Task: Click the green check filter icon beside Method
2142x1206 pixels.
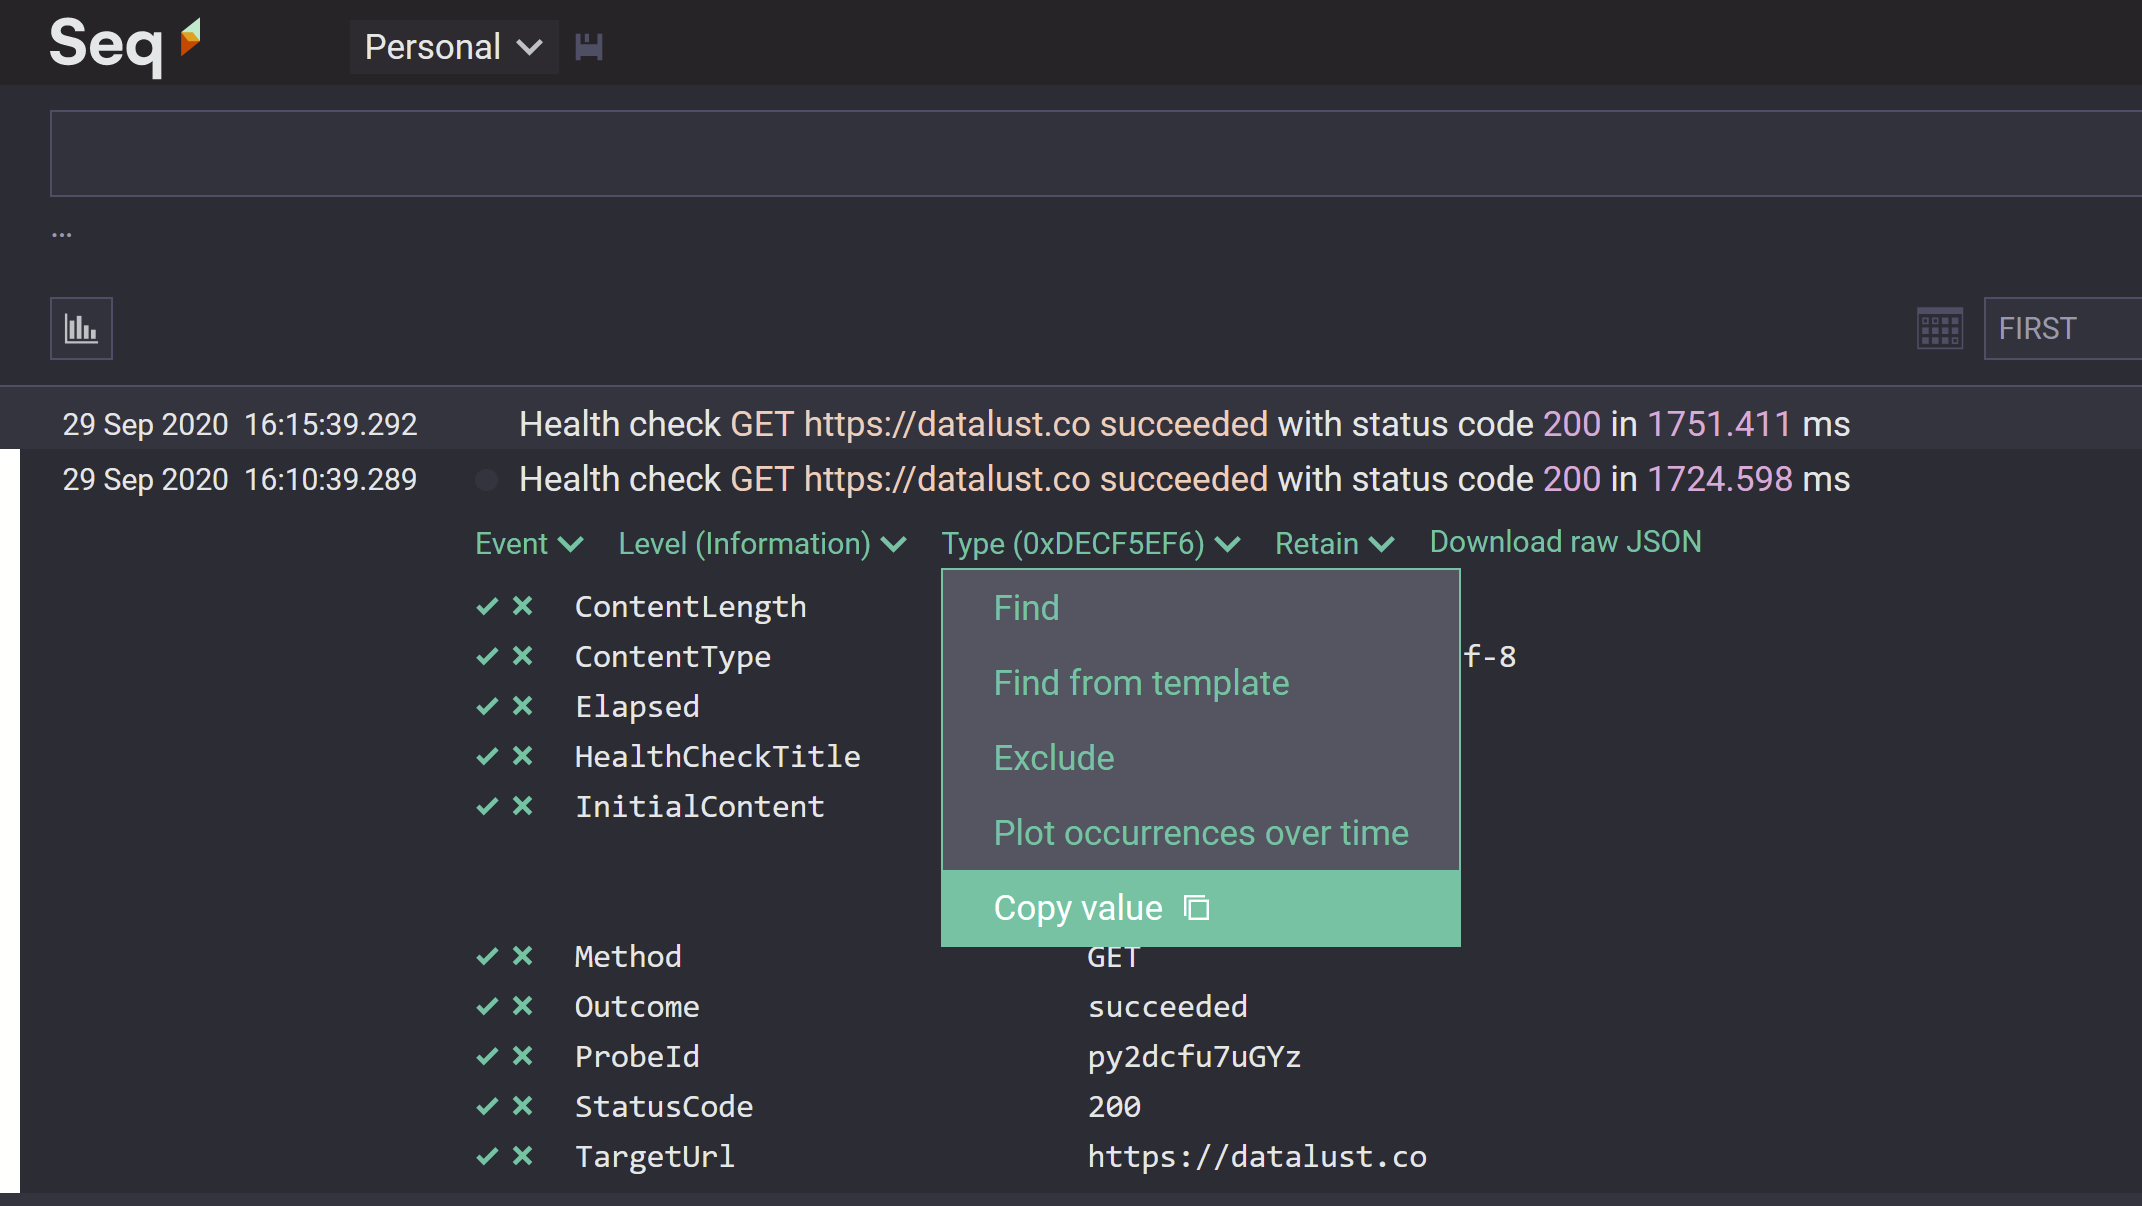Action: [487, 956]
